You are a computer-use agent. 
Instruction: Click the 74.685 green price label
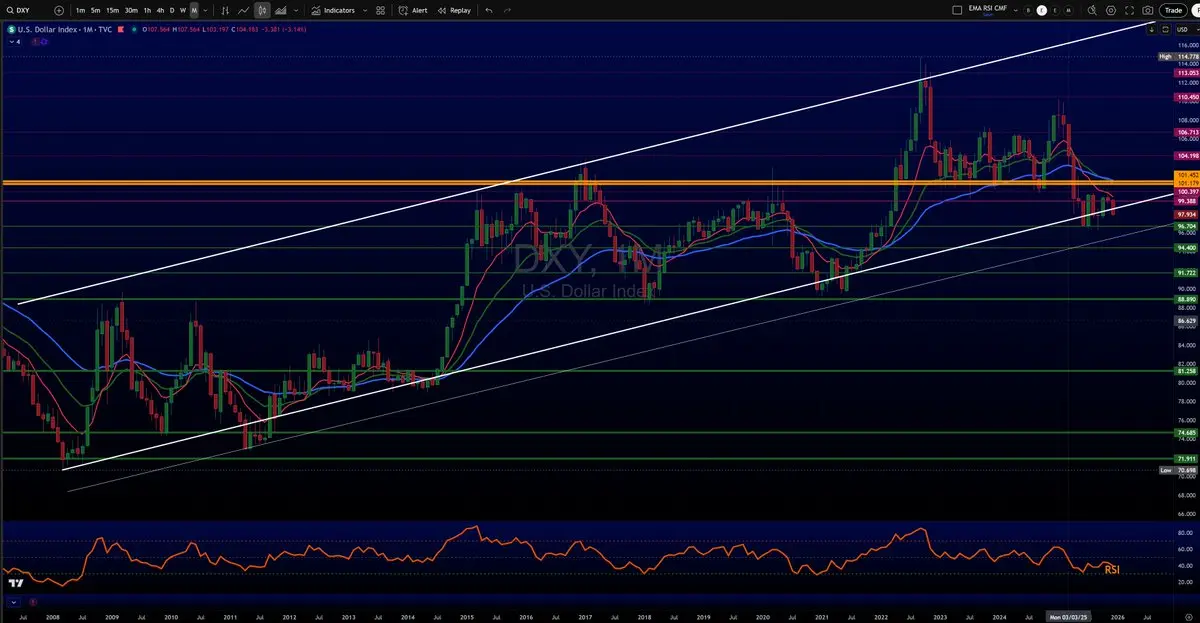1187,432
